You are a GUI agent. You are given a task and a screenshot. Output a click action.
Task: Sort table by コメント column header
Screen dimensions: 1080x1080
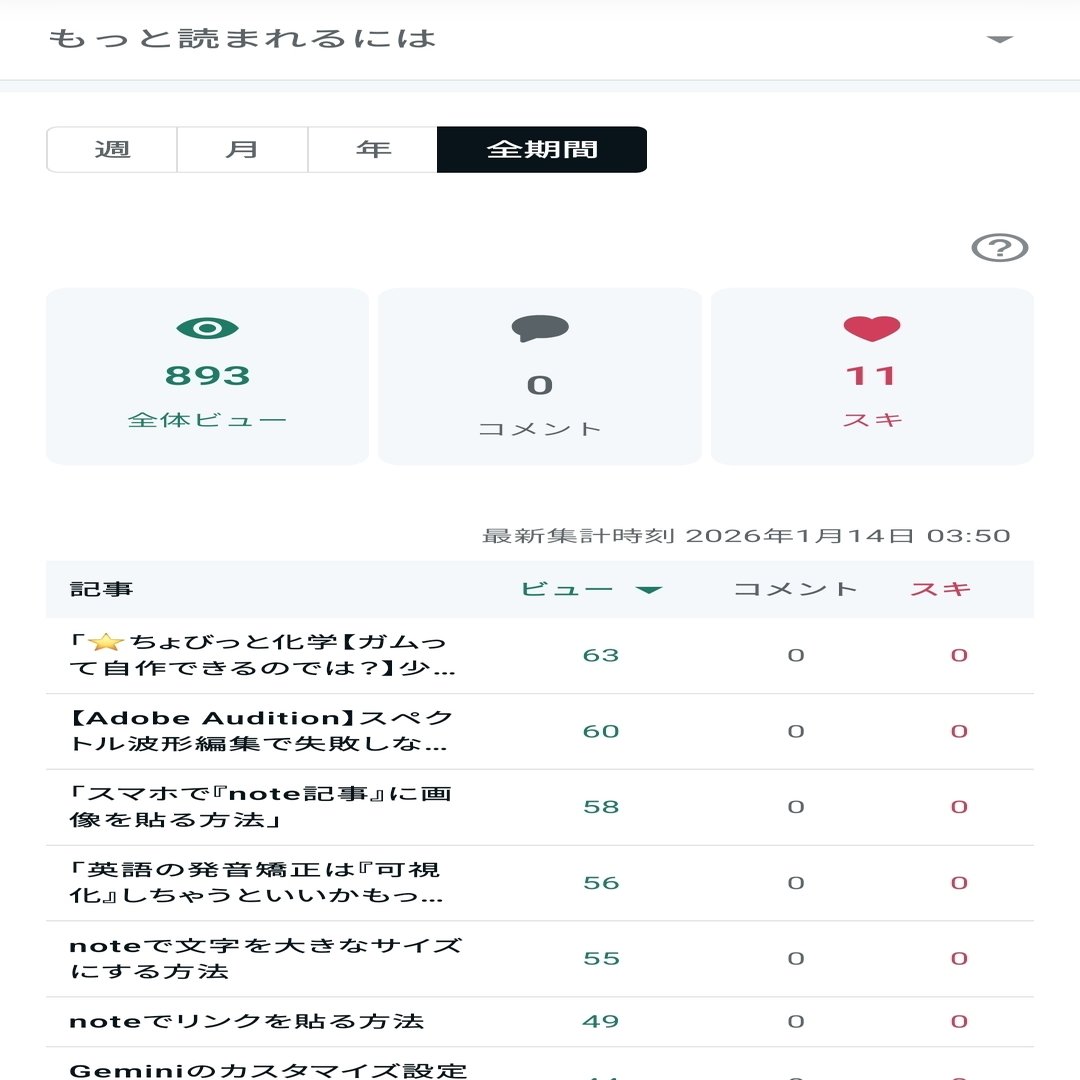coord(796,589)
